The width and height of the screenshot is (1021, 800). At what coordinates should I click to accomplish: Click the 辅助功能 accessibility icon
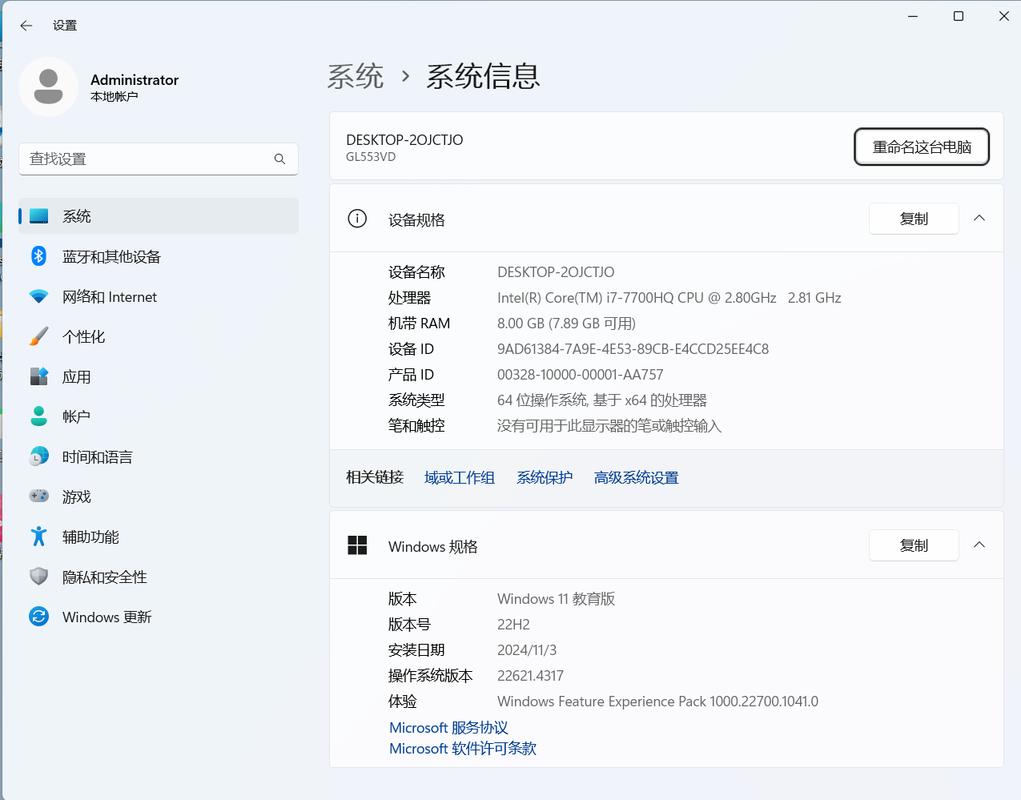coord(38,536)
